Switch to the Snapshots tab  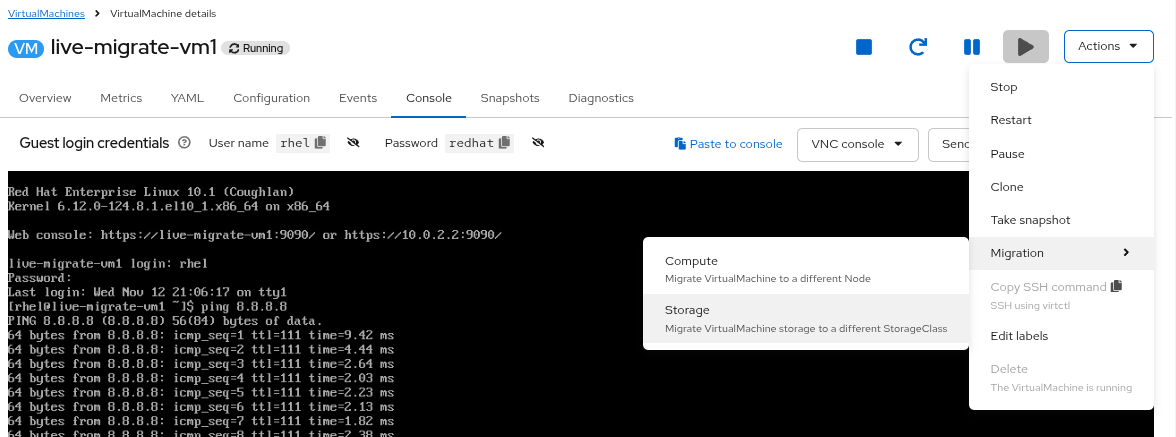click(x=509, y=98)
